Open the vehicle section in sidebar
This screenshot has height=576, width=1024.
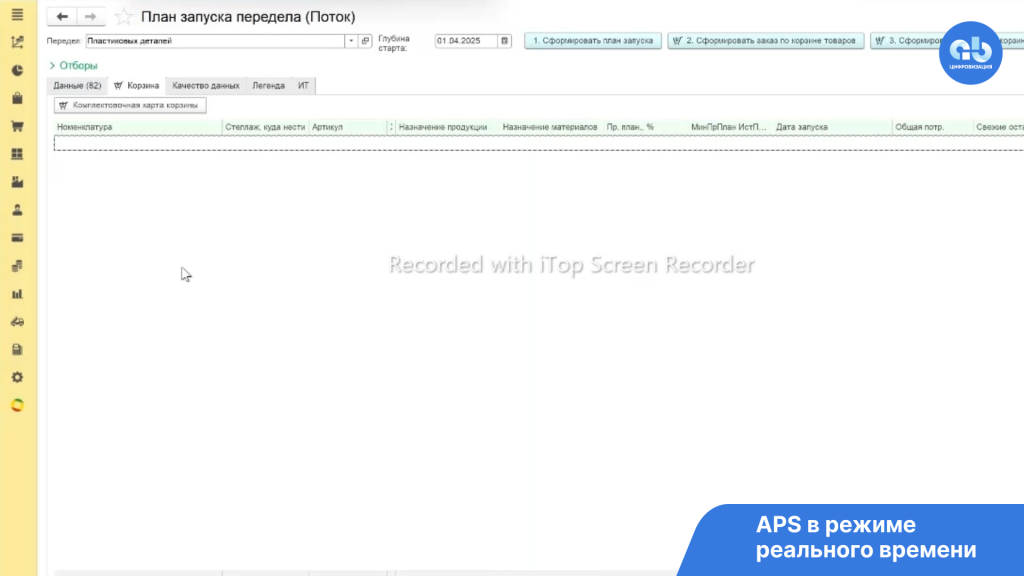point(18,322)
